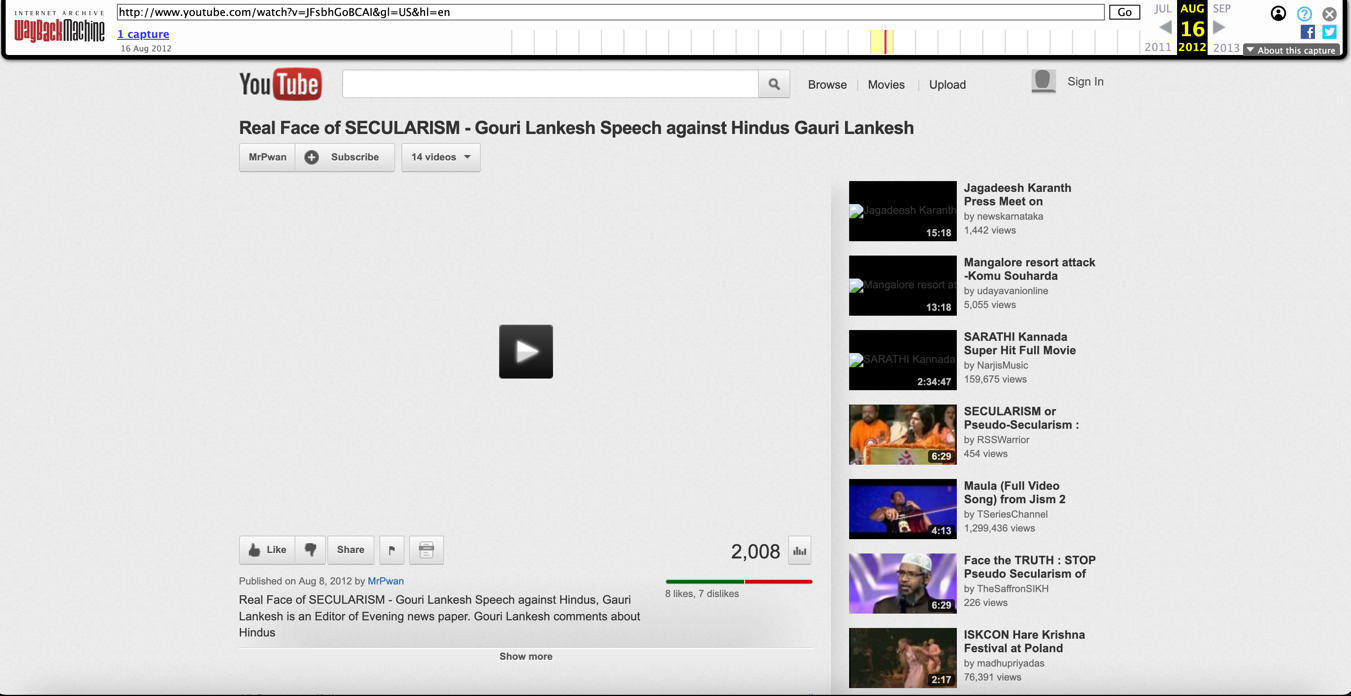This screenshot has height=696, width=1351.
Task: Open the 14 videos dropdown
Action: point(440,157)
